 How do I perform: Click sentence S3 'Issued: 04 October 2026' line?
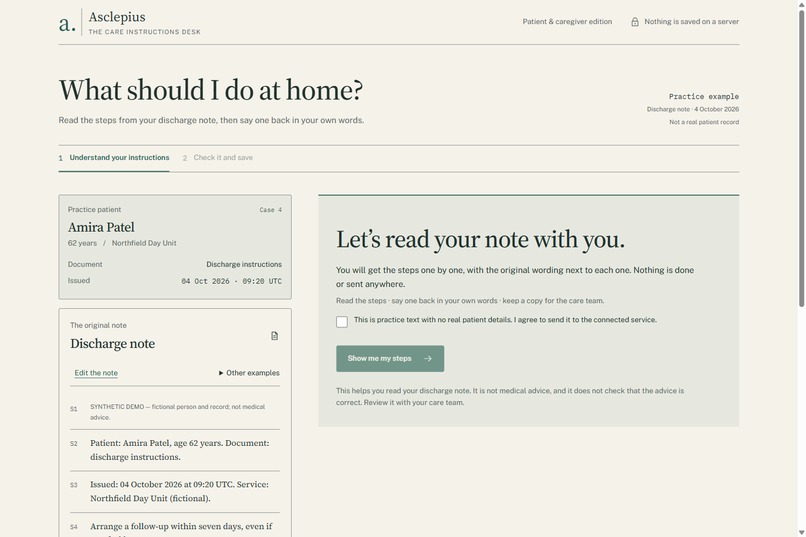point(175,491)
